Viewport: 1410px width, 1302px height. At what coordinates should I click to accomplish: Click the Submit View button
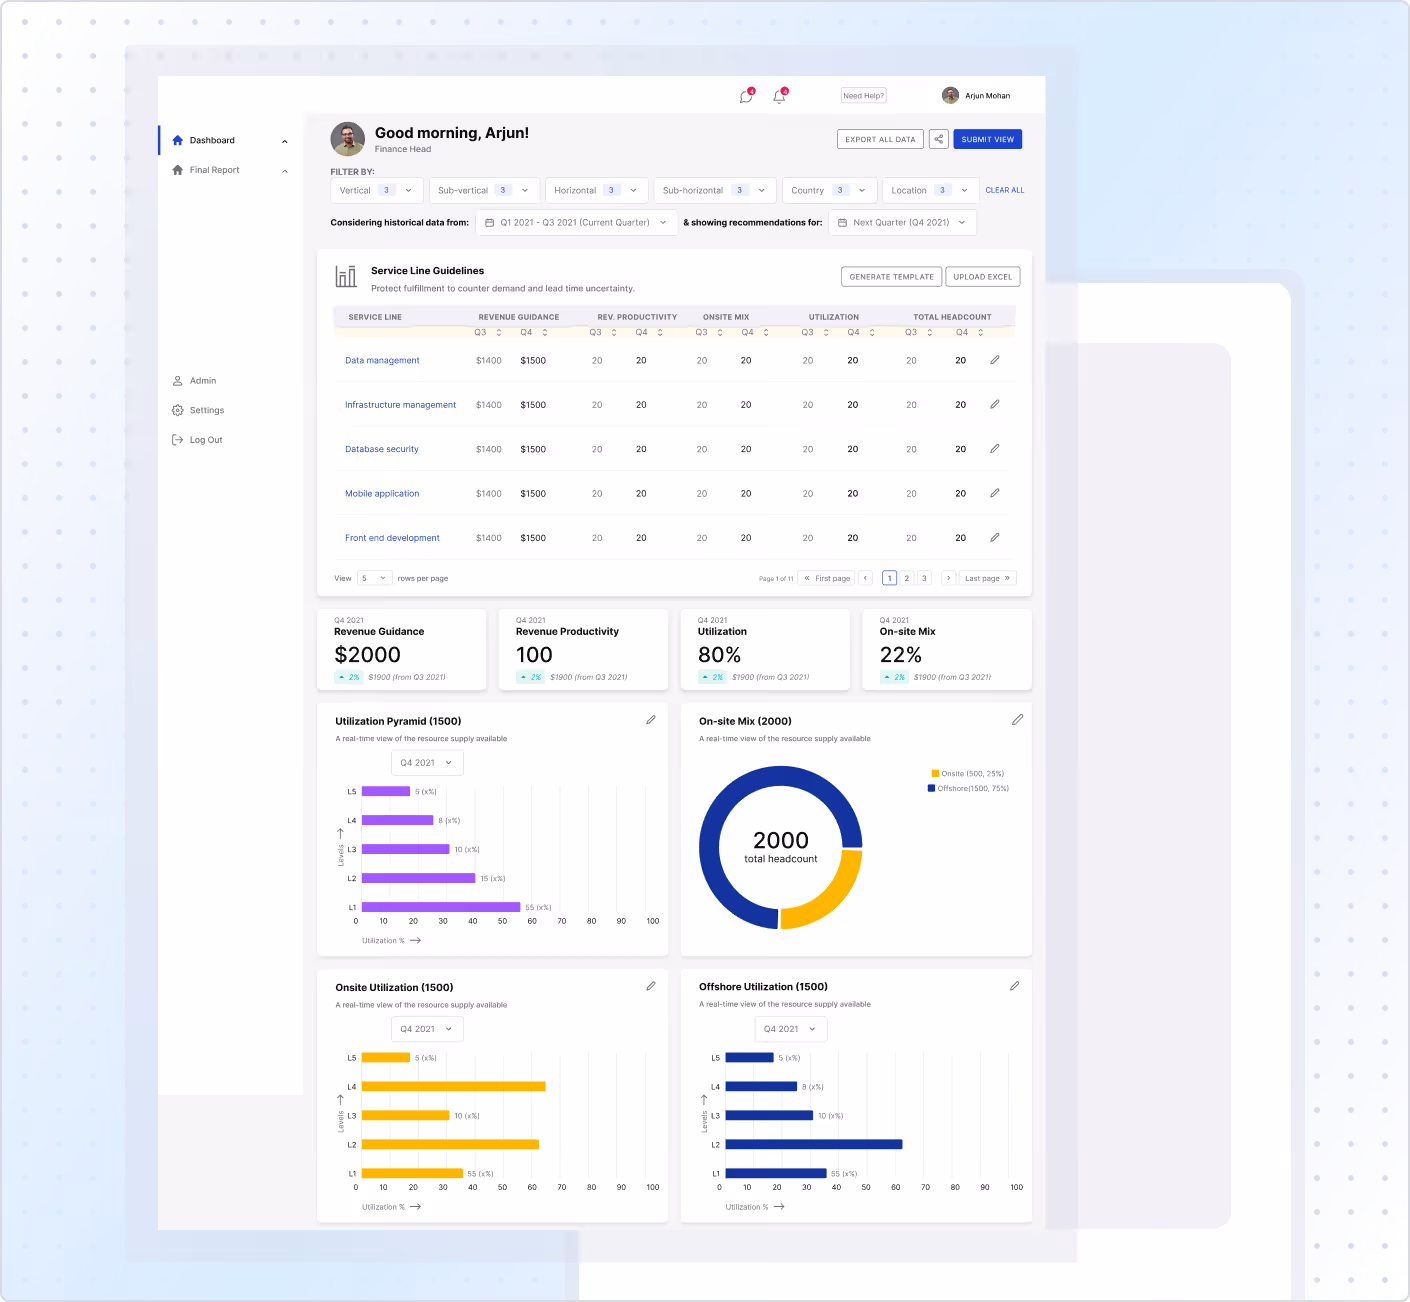click(x=987, y=139)
